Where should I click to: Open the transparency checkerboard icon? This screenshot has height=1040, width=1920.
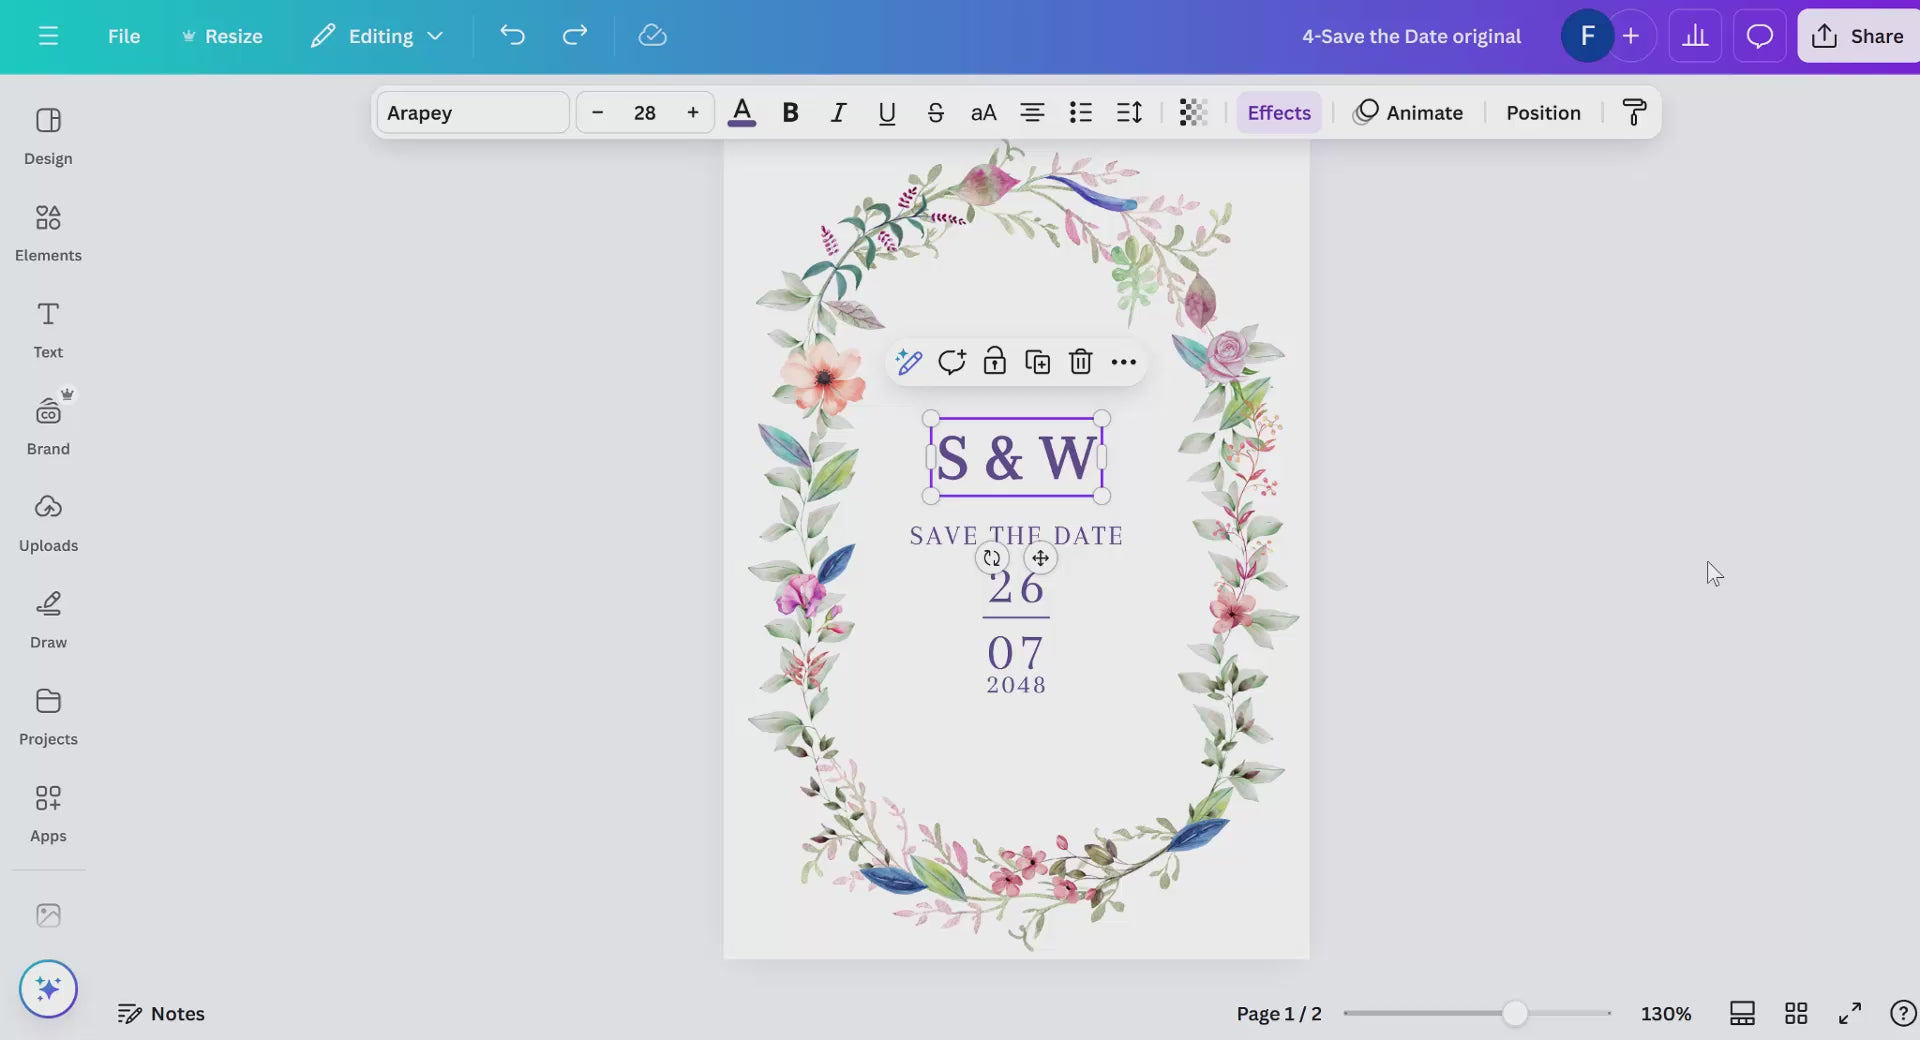pyautogui.click(x=1193, y=113)
